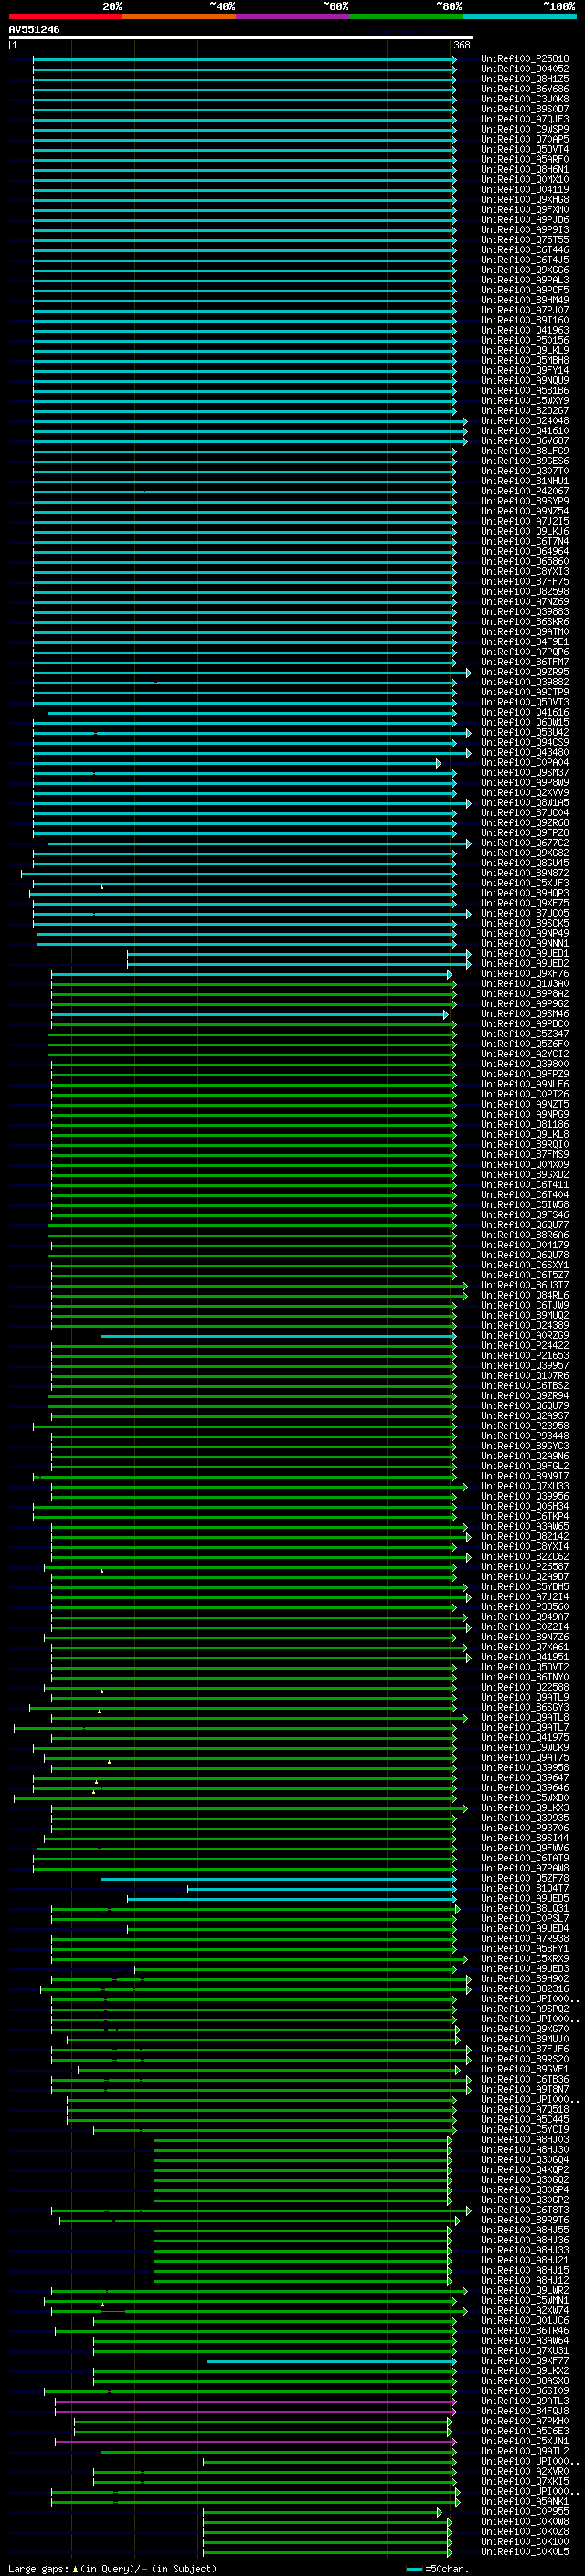
Task: Select hit label UniRef100_O04179
Action: tap(525, 1245)
